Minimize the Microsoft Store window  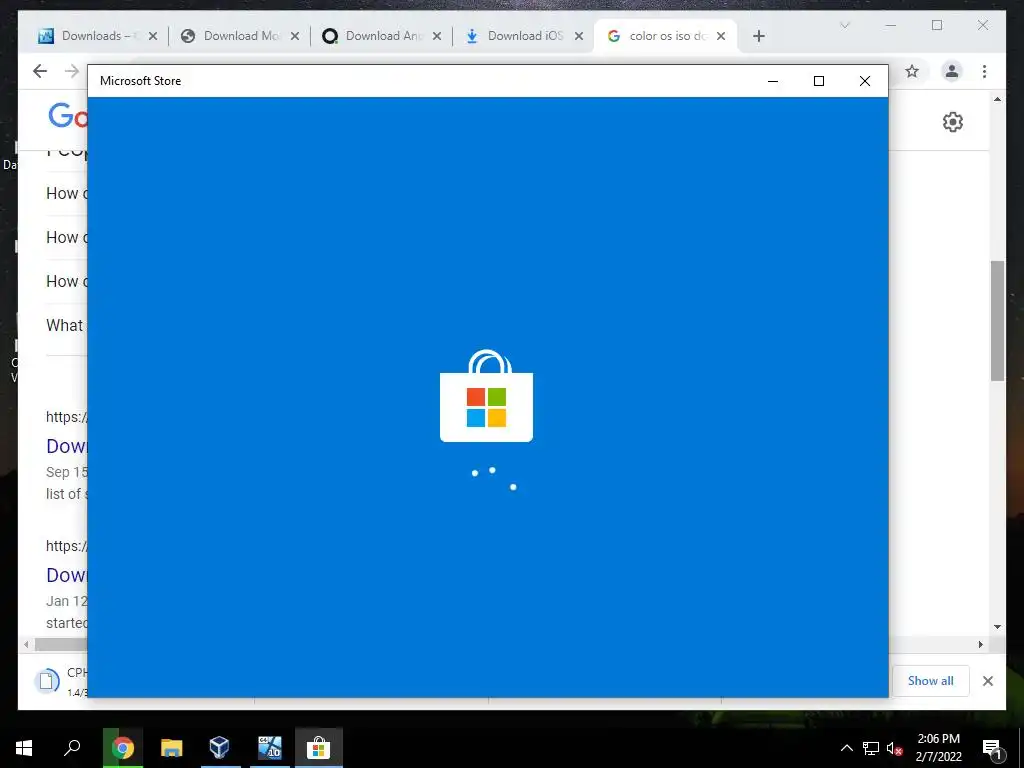pyautogui.click(x=773, y=81)
